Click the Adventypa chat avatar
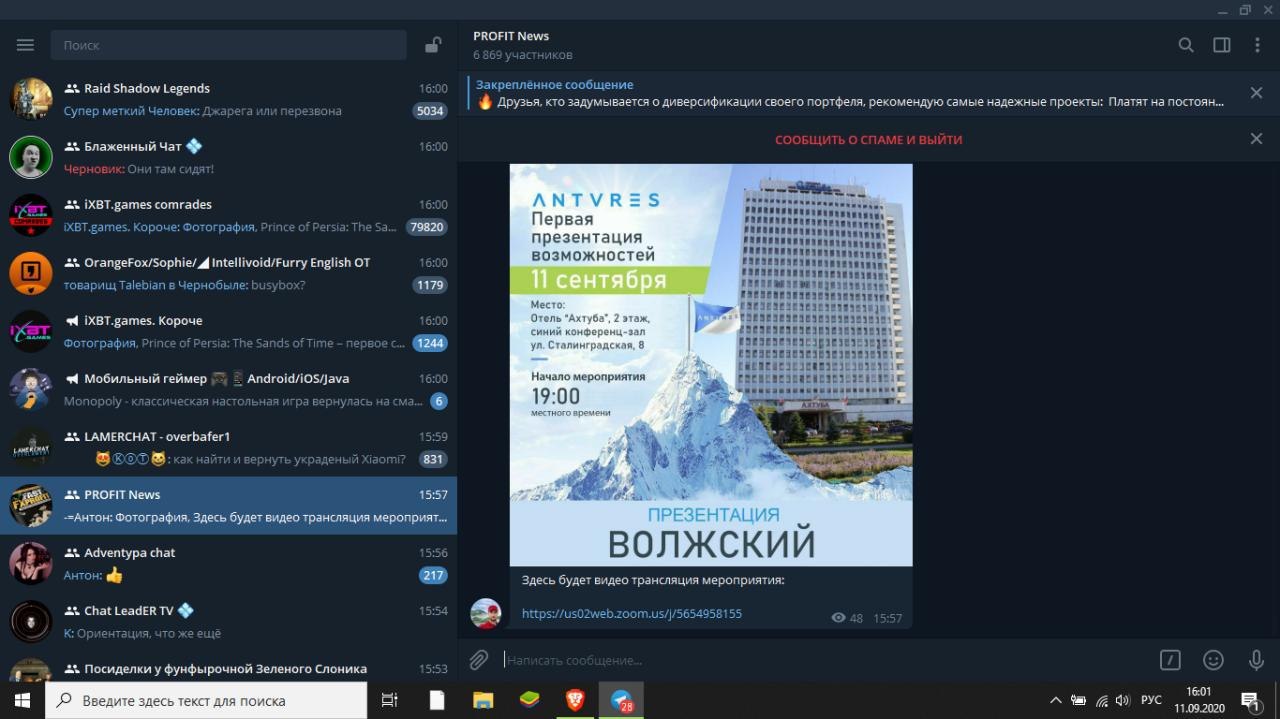This screenshot has height=719, width=1280. tap(31, 563)
